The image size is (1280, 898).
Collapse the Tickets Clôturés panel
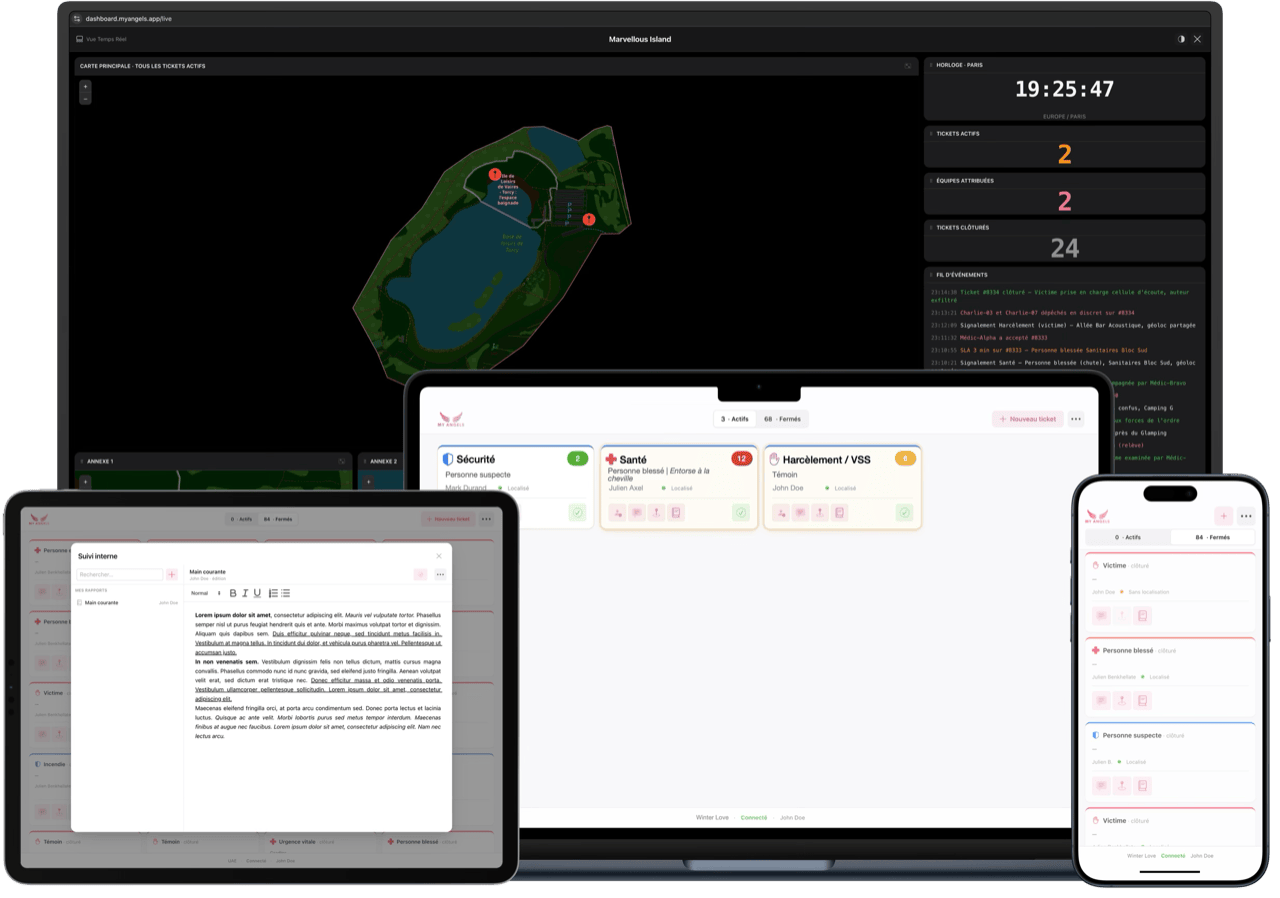tap(931, 228)
